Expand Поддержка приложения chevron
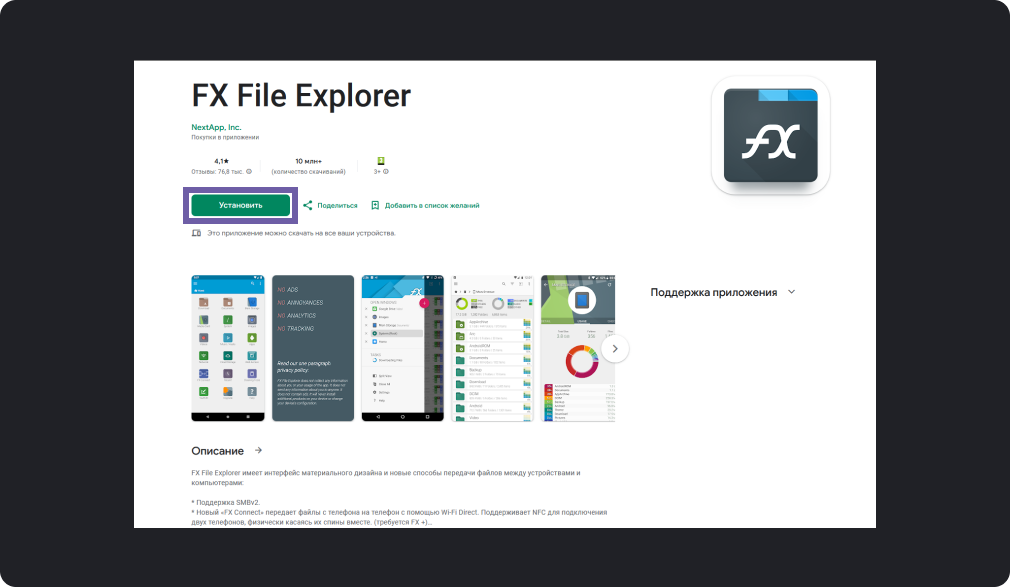This screenshot has width=1010, height=587. tap(792, 292)
